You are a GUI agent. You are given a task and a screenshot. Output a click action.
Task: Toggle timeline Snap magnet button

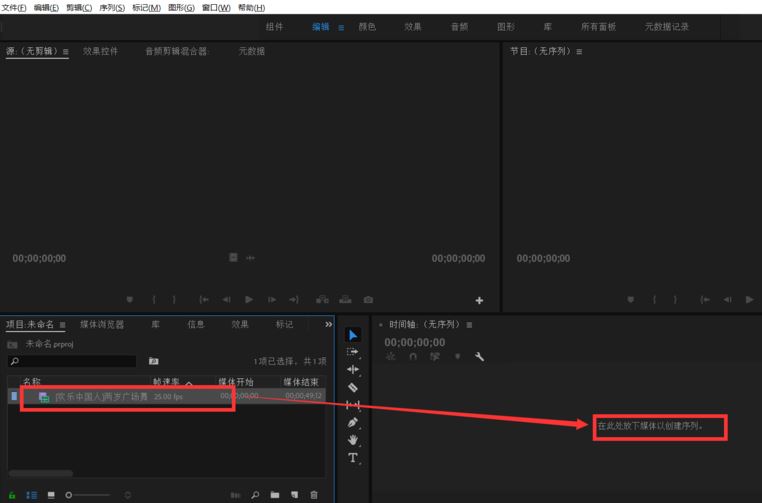413,357
